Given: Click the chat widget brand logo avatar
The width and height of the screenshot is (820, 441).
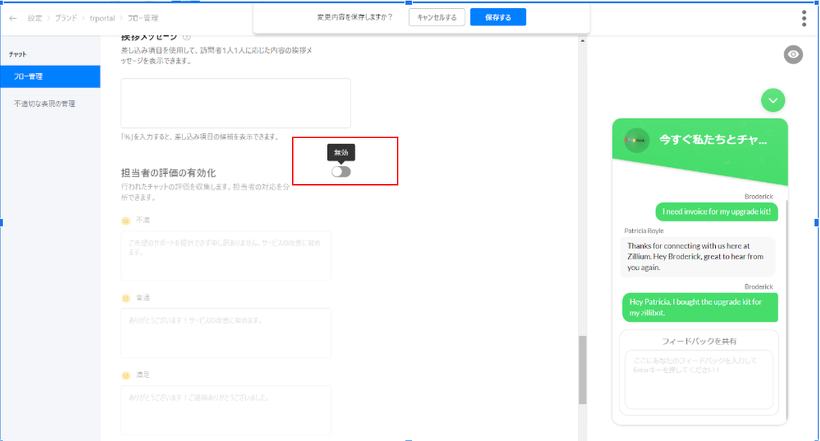Looking at the screenshot, I should point(637,140).
